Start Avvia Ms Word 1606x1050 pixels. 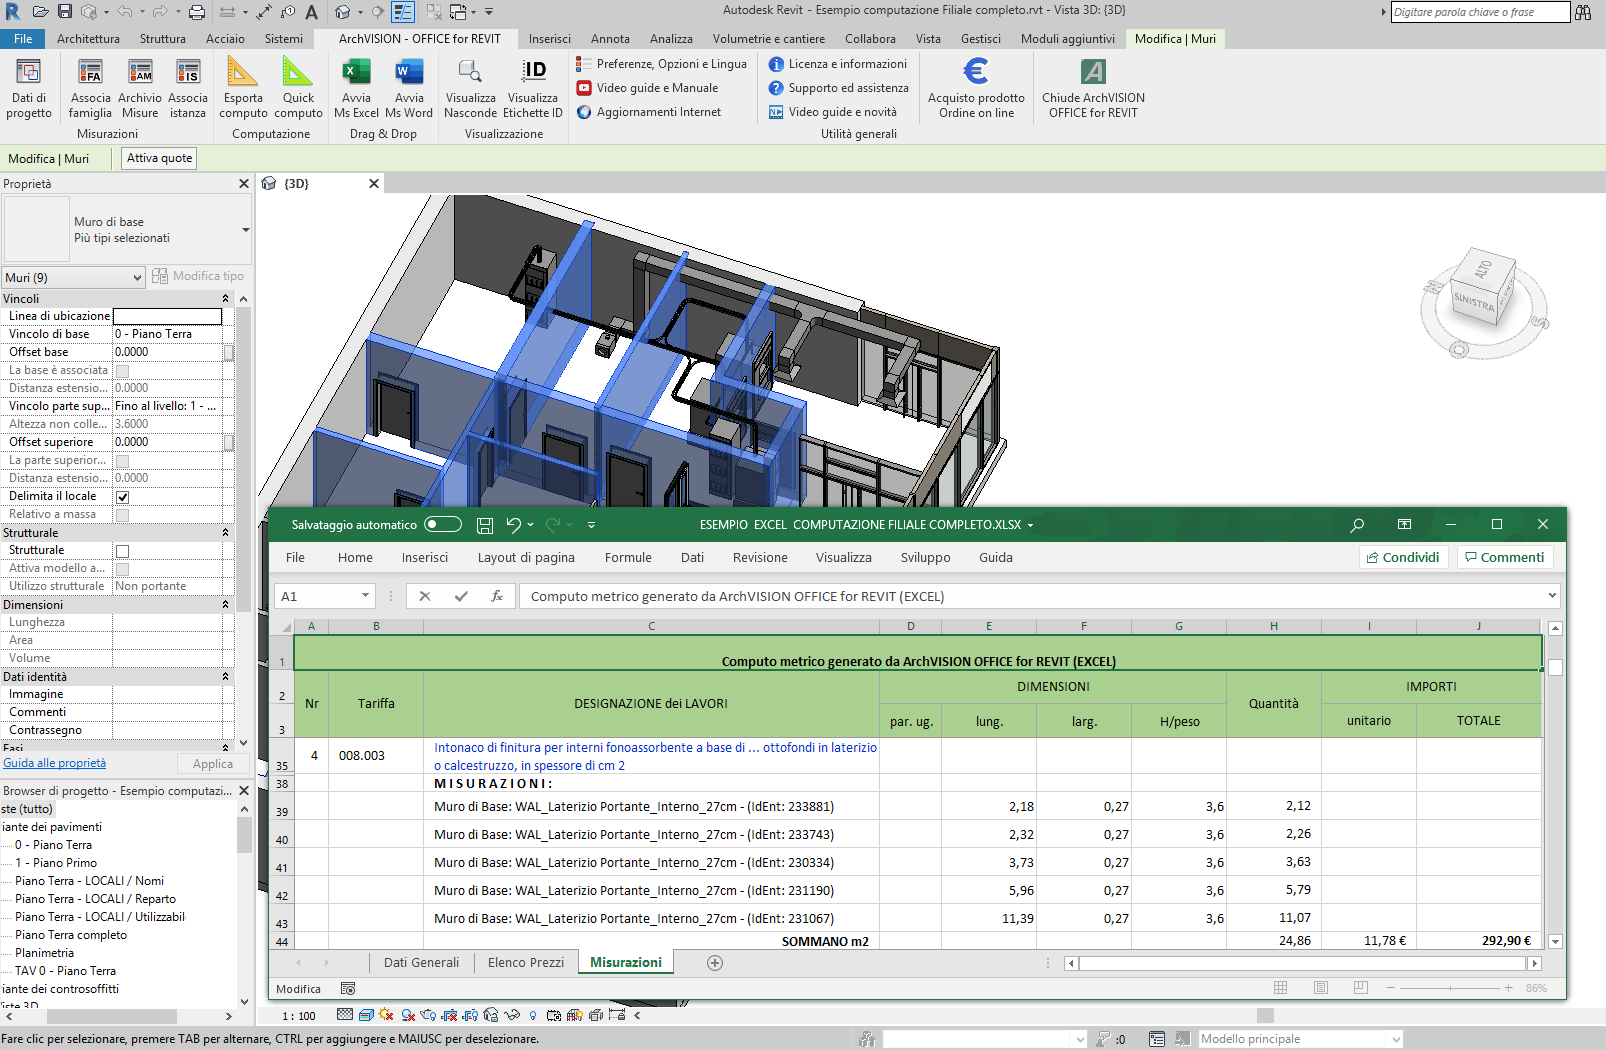409,88
